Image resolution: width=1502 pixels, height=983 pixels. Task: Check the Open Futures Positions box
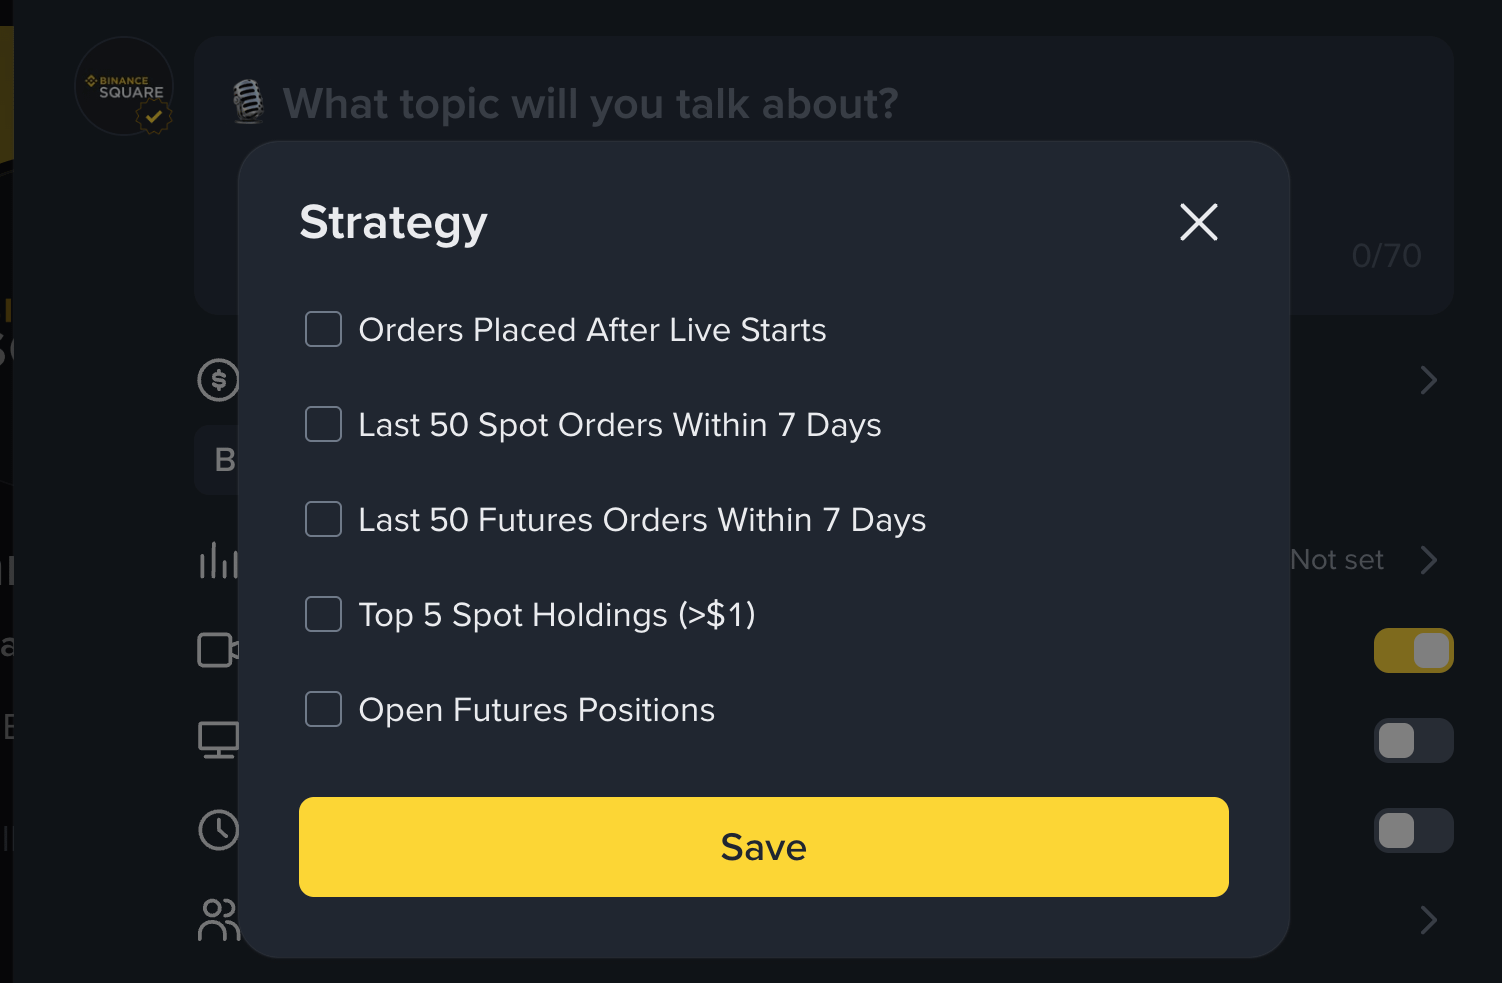click(x=323, y=709)
